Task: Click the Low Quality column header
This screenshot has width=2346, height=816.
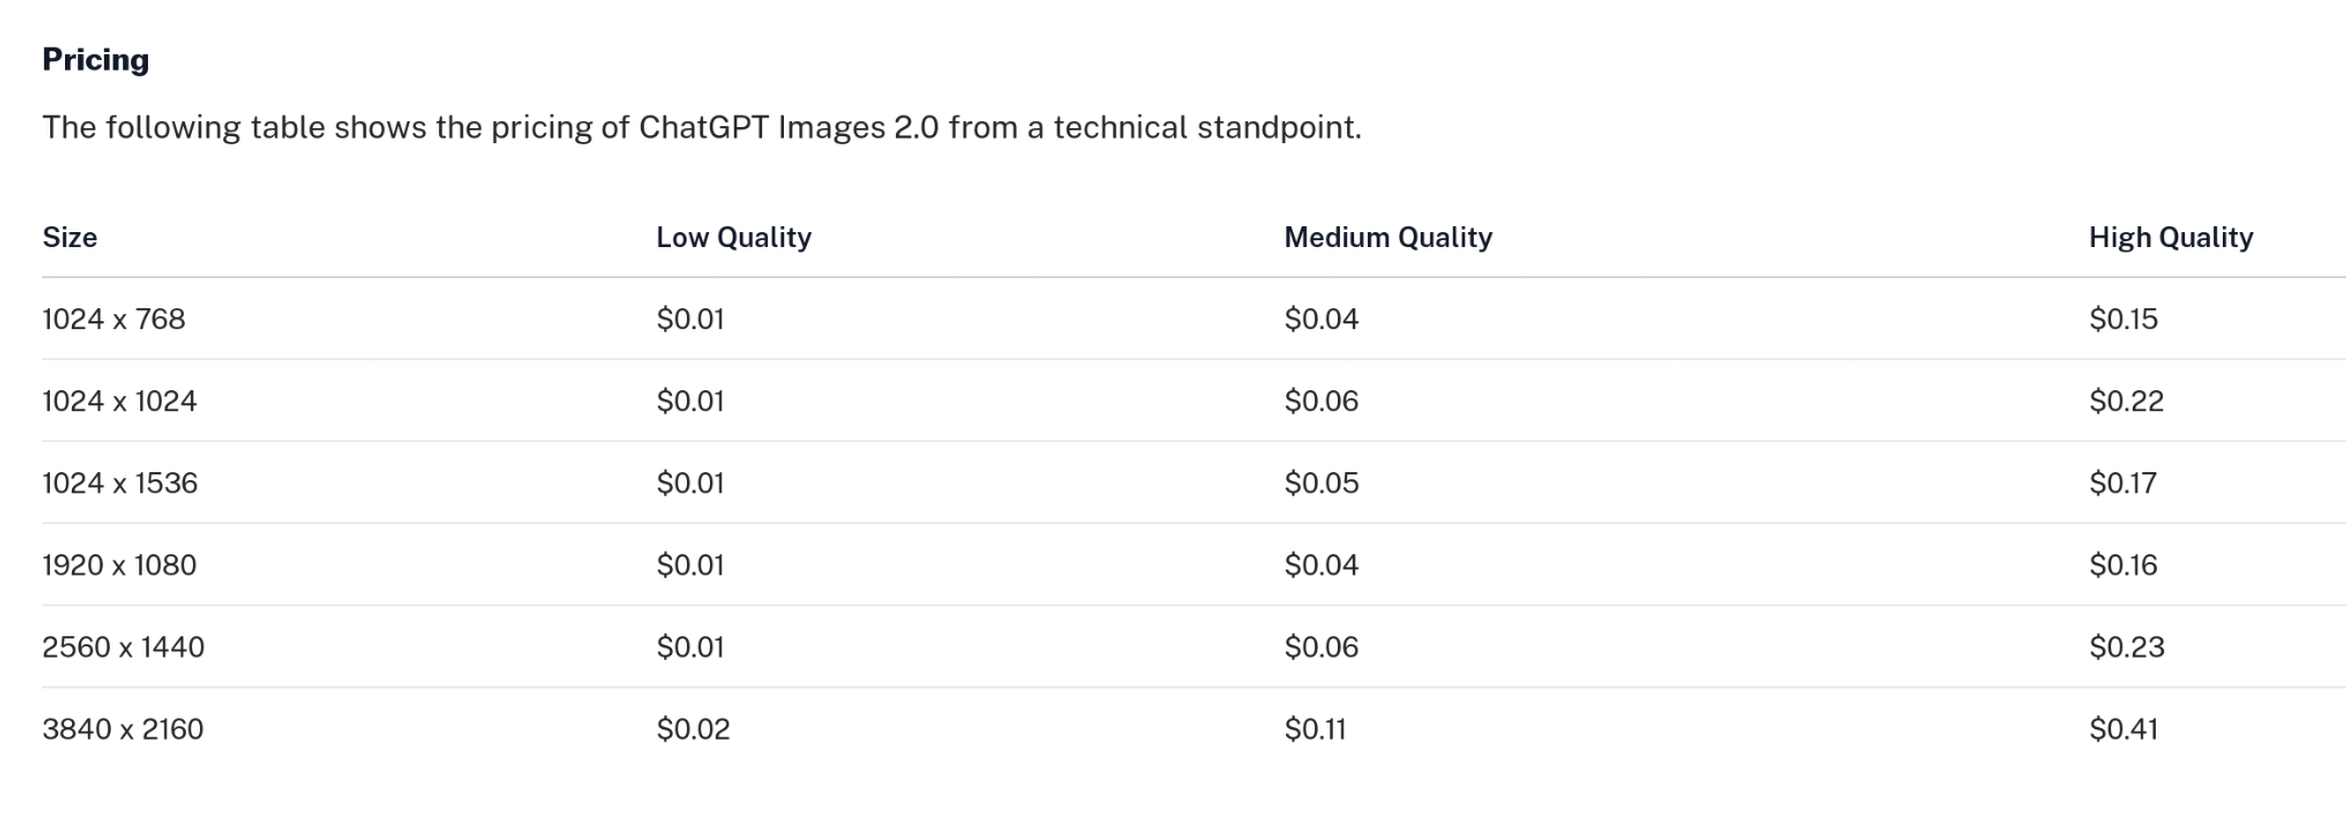Action: click(x=733, y=237)
